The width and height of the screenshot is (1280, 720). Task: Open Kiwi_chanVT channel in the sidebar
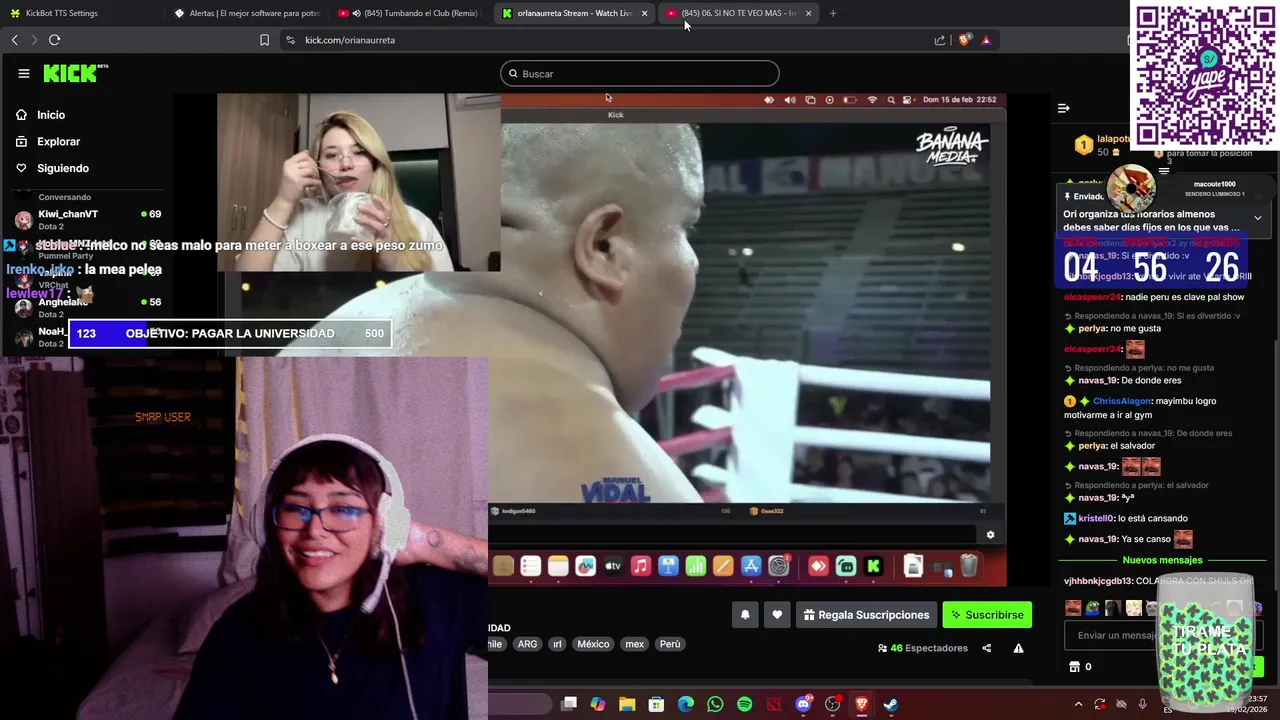point(88,219)
